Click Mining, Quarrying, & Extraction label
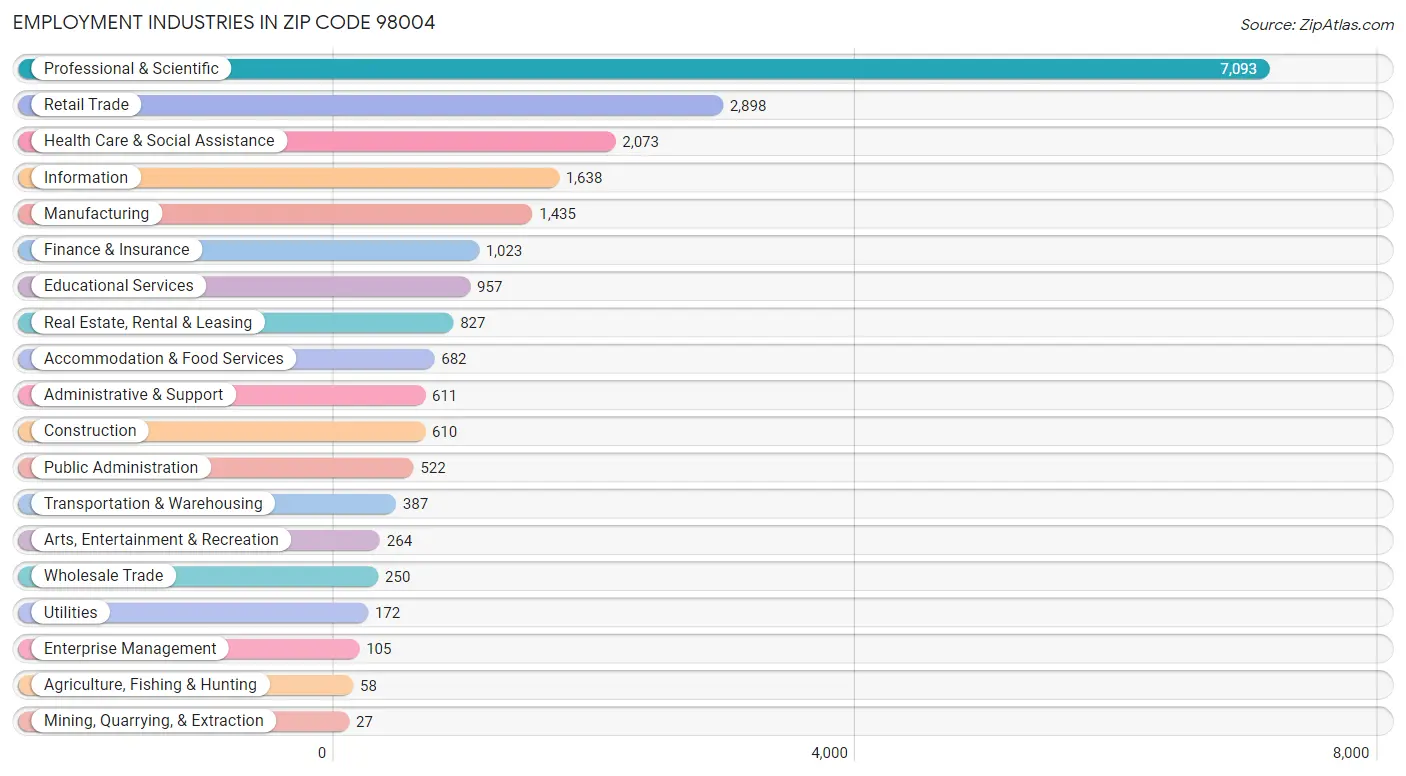The width and height of the screenshot is (1406, 776). [154, 721]
